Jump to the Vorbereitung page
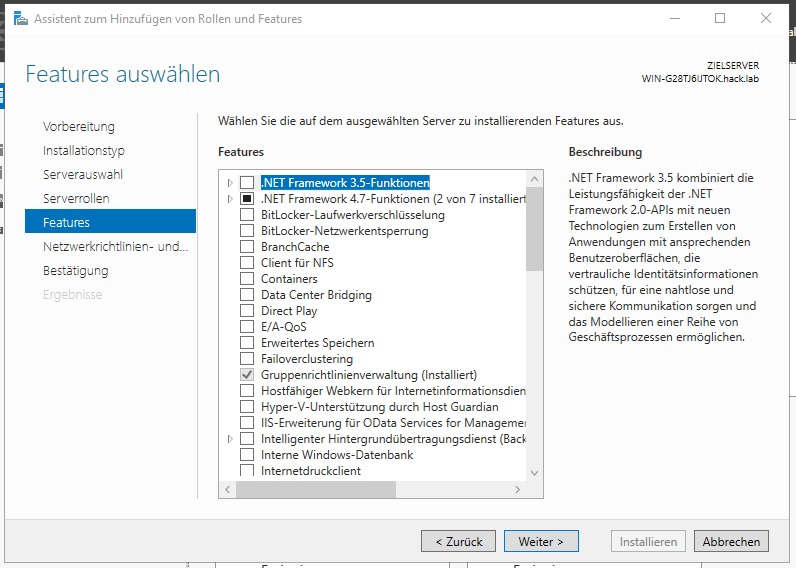This screenshot has height=568, width=796. point(79,127)
